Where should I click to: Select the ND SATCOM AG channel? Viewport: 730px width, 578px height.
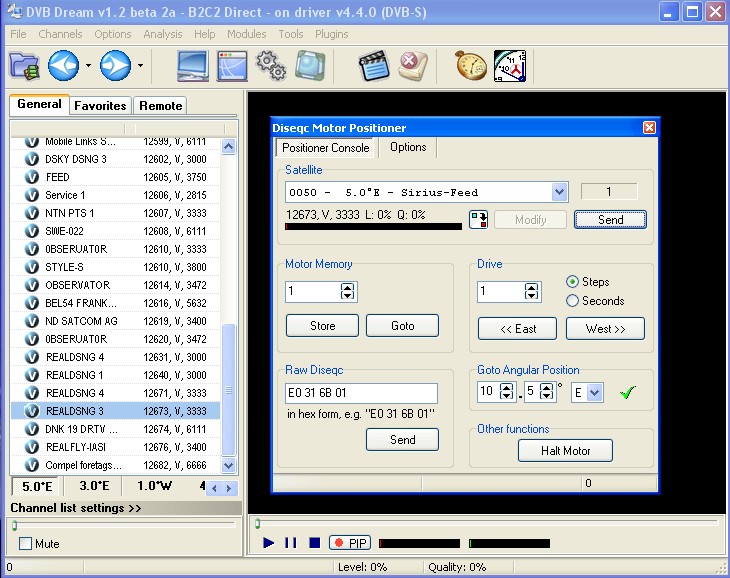pos(115,321)
